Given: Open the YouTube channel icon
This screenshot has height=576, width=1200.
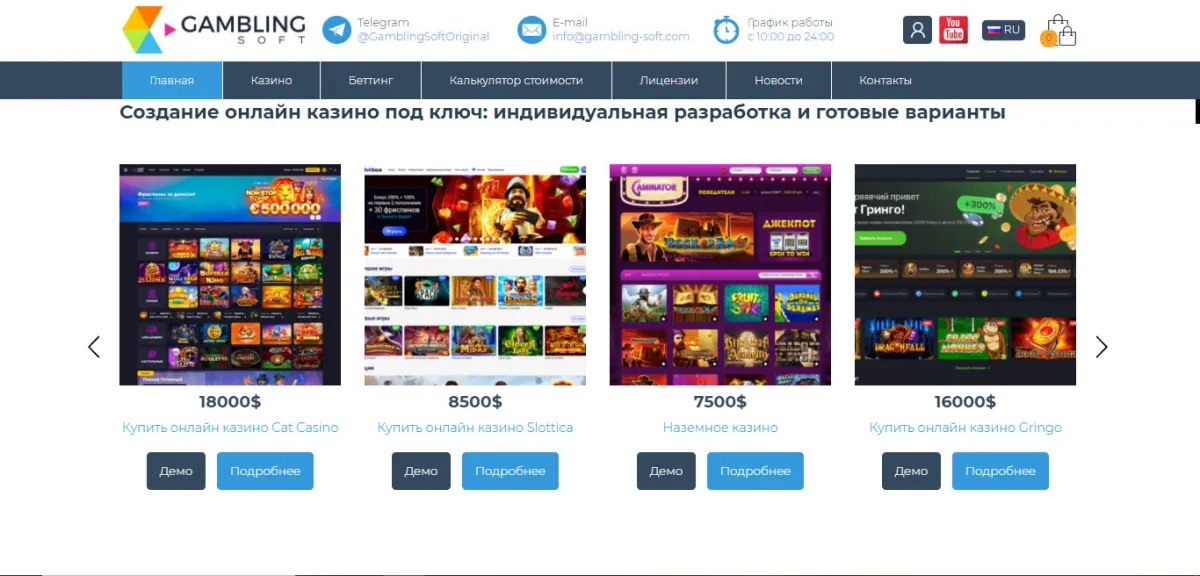Looking at the screenshot, I should [x=954, y=30].
